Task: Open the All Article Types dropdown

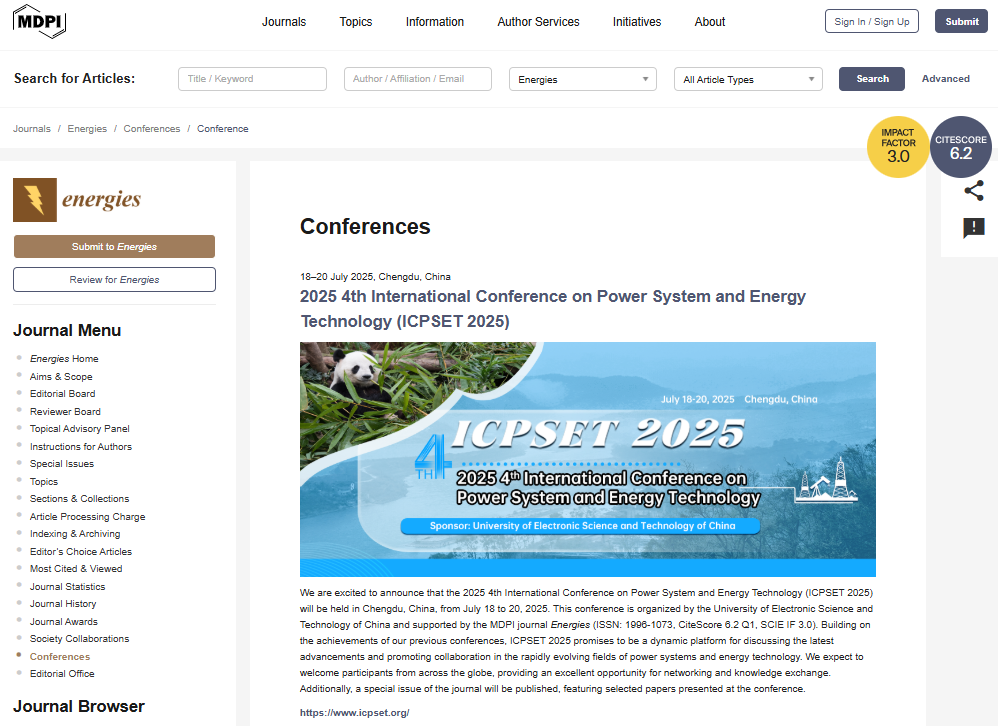Action: 748,80
